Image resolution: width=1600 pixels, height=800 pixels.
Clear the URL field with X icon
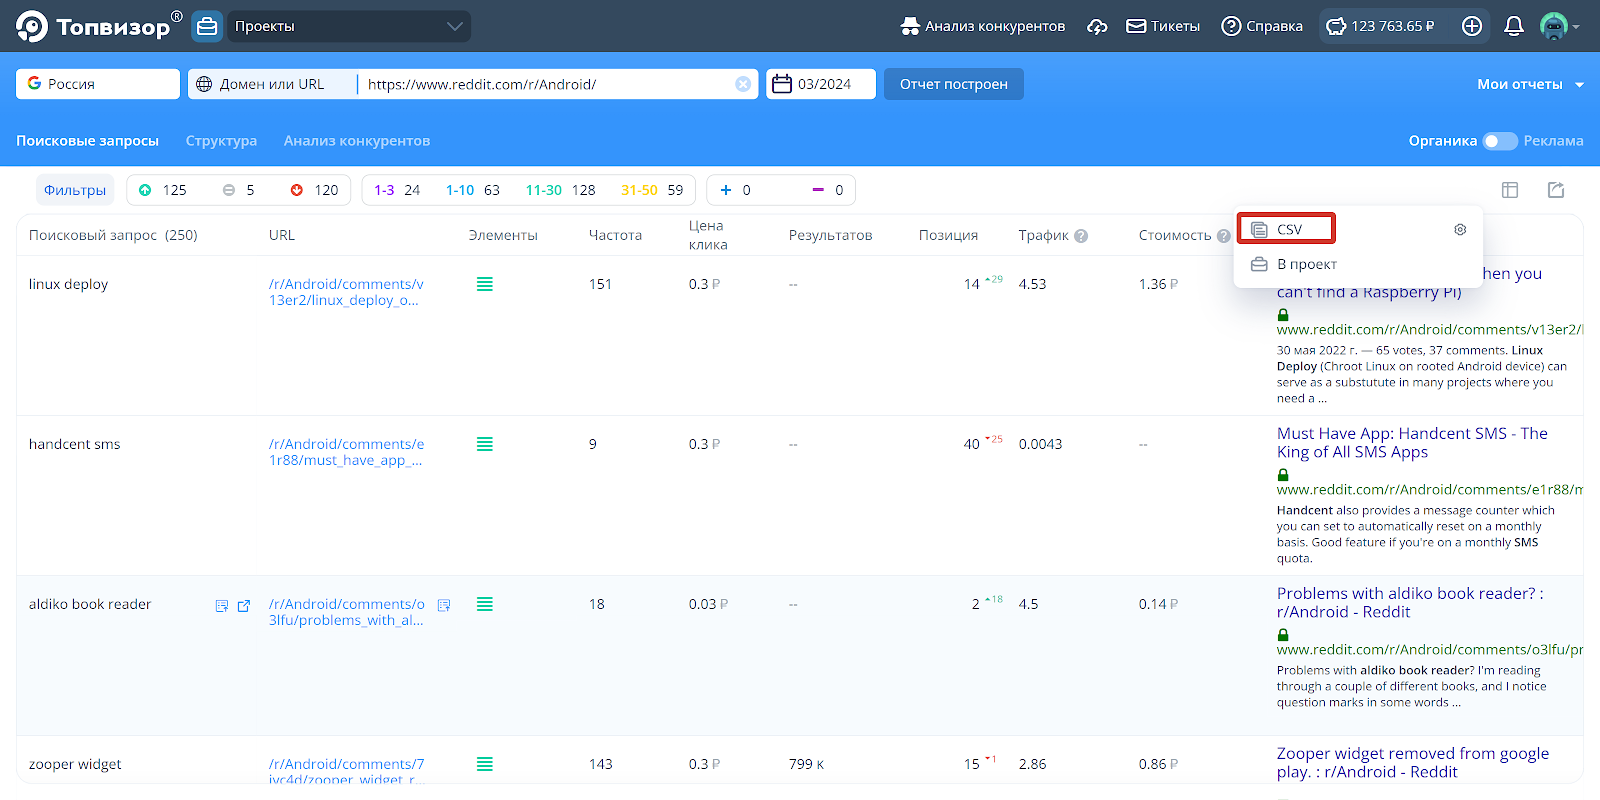tap(743, 84)
